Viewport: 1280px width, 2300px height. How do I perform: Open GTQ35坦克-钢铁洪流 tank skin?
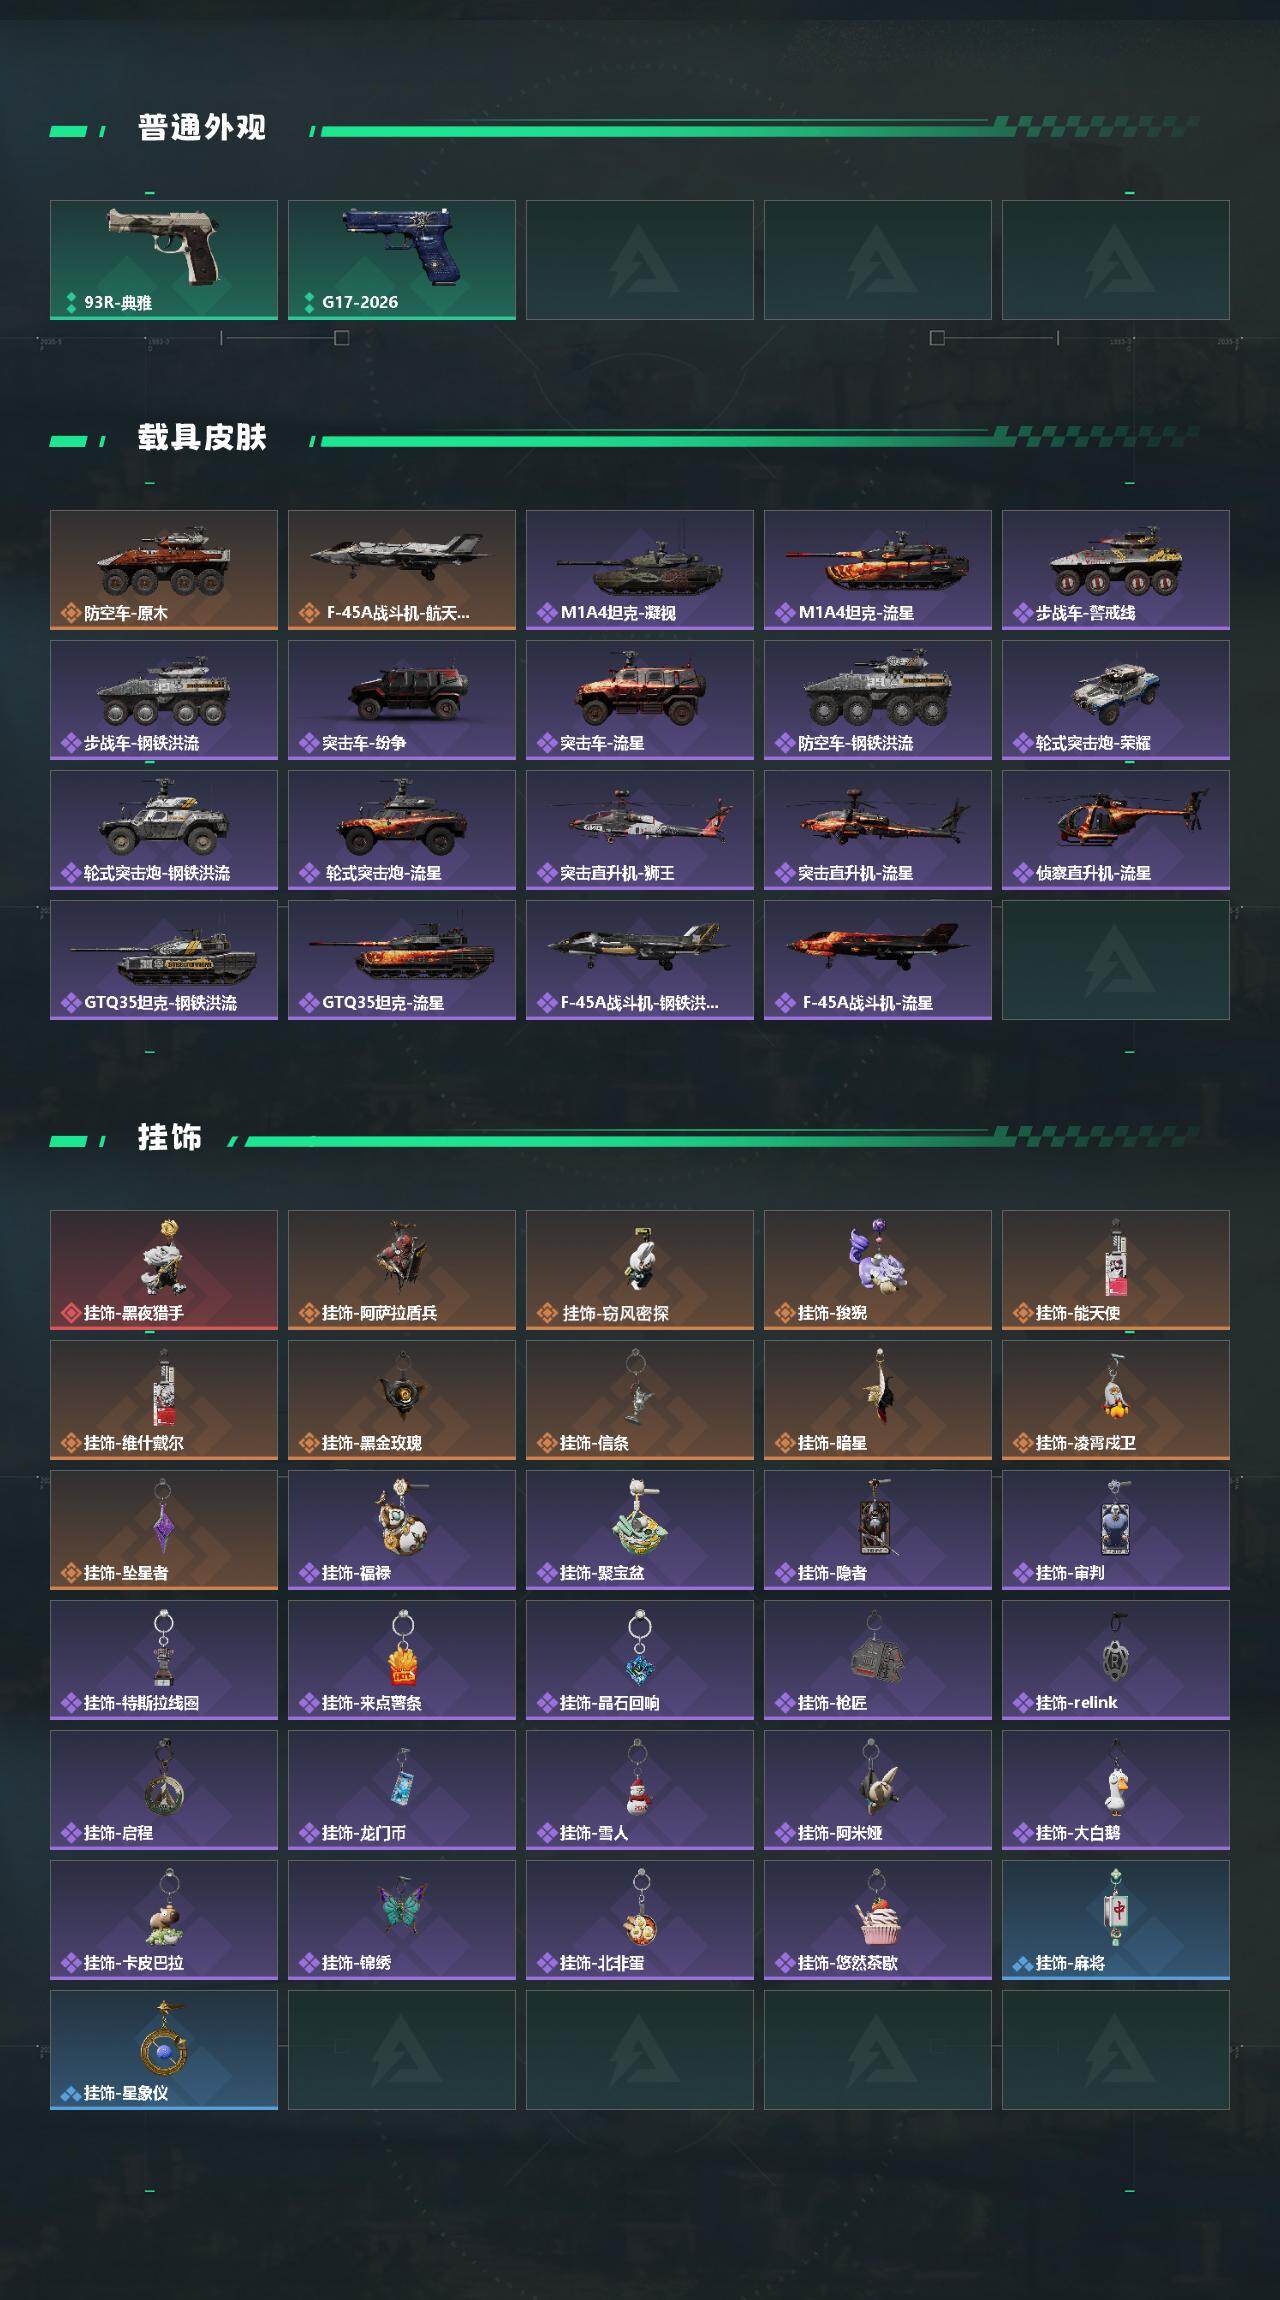[x=164, y=960]
